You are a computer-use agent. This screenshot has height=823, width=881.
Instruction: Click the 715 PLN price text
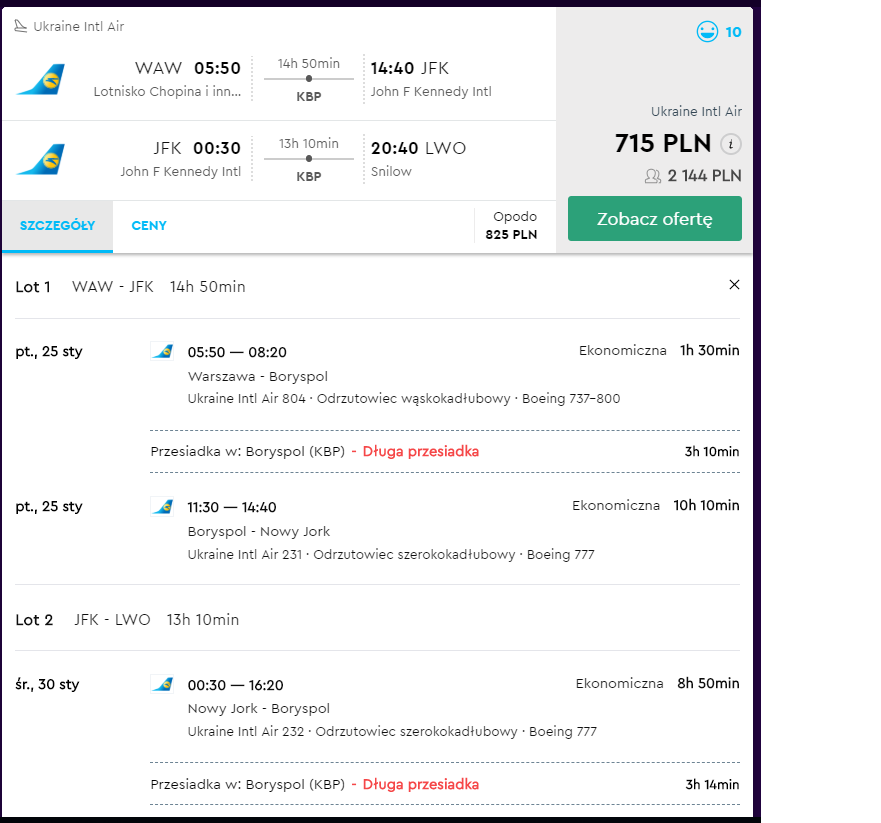[663, 143]
